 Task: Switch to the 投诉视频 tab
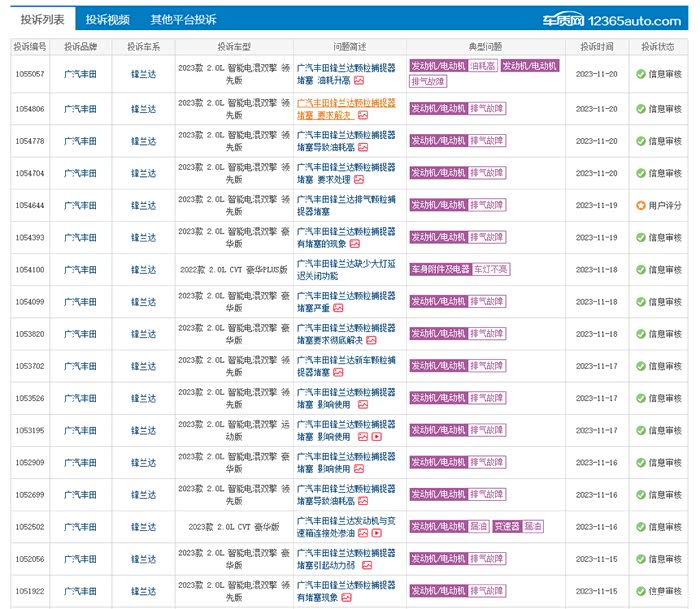coord(107,19)
